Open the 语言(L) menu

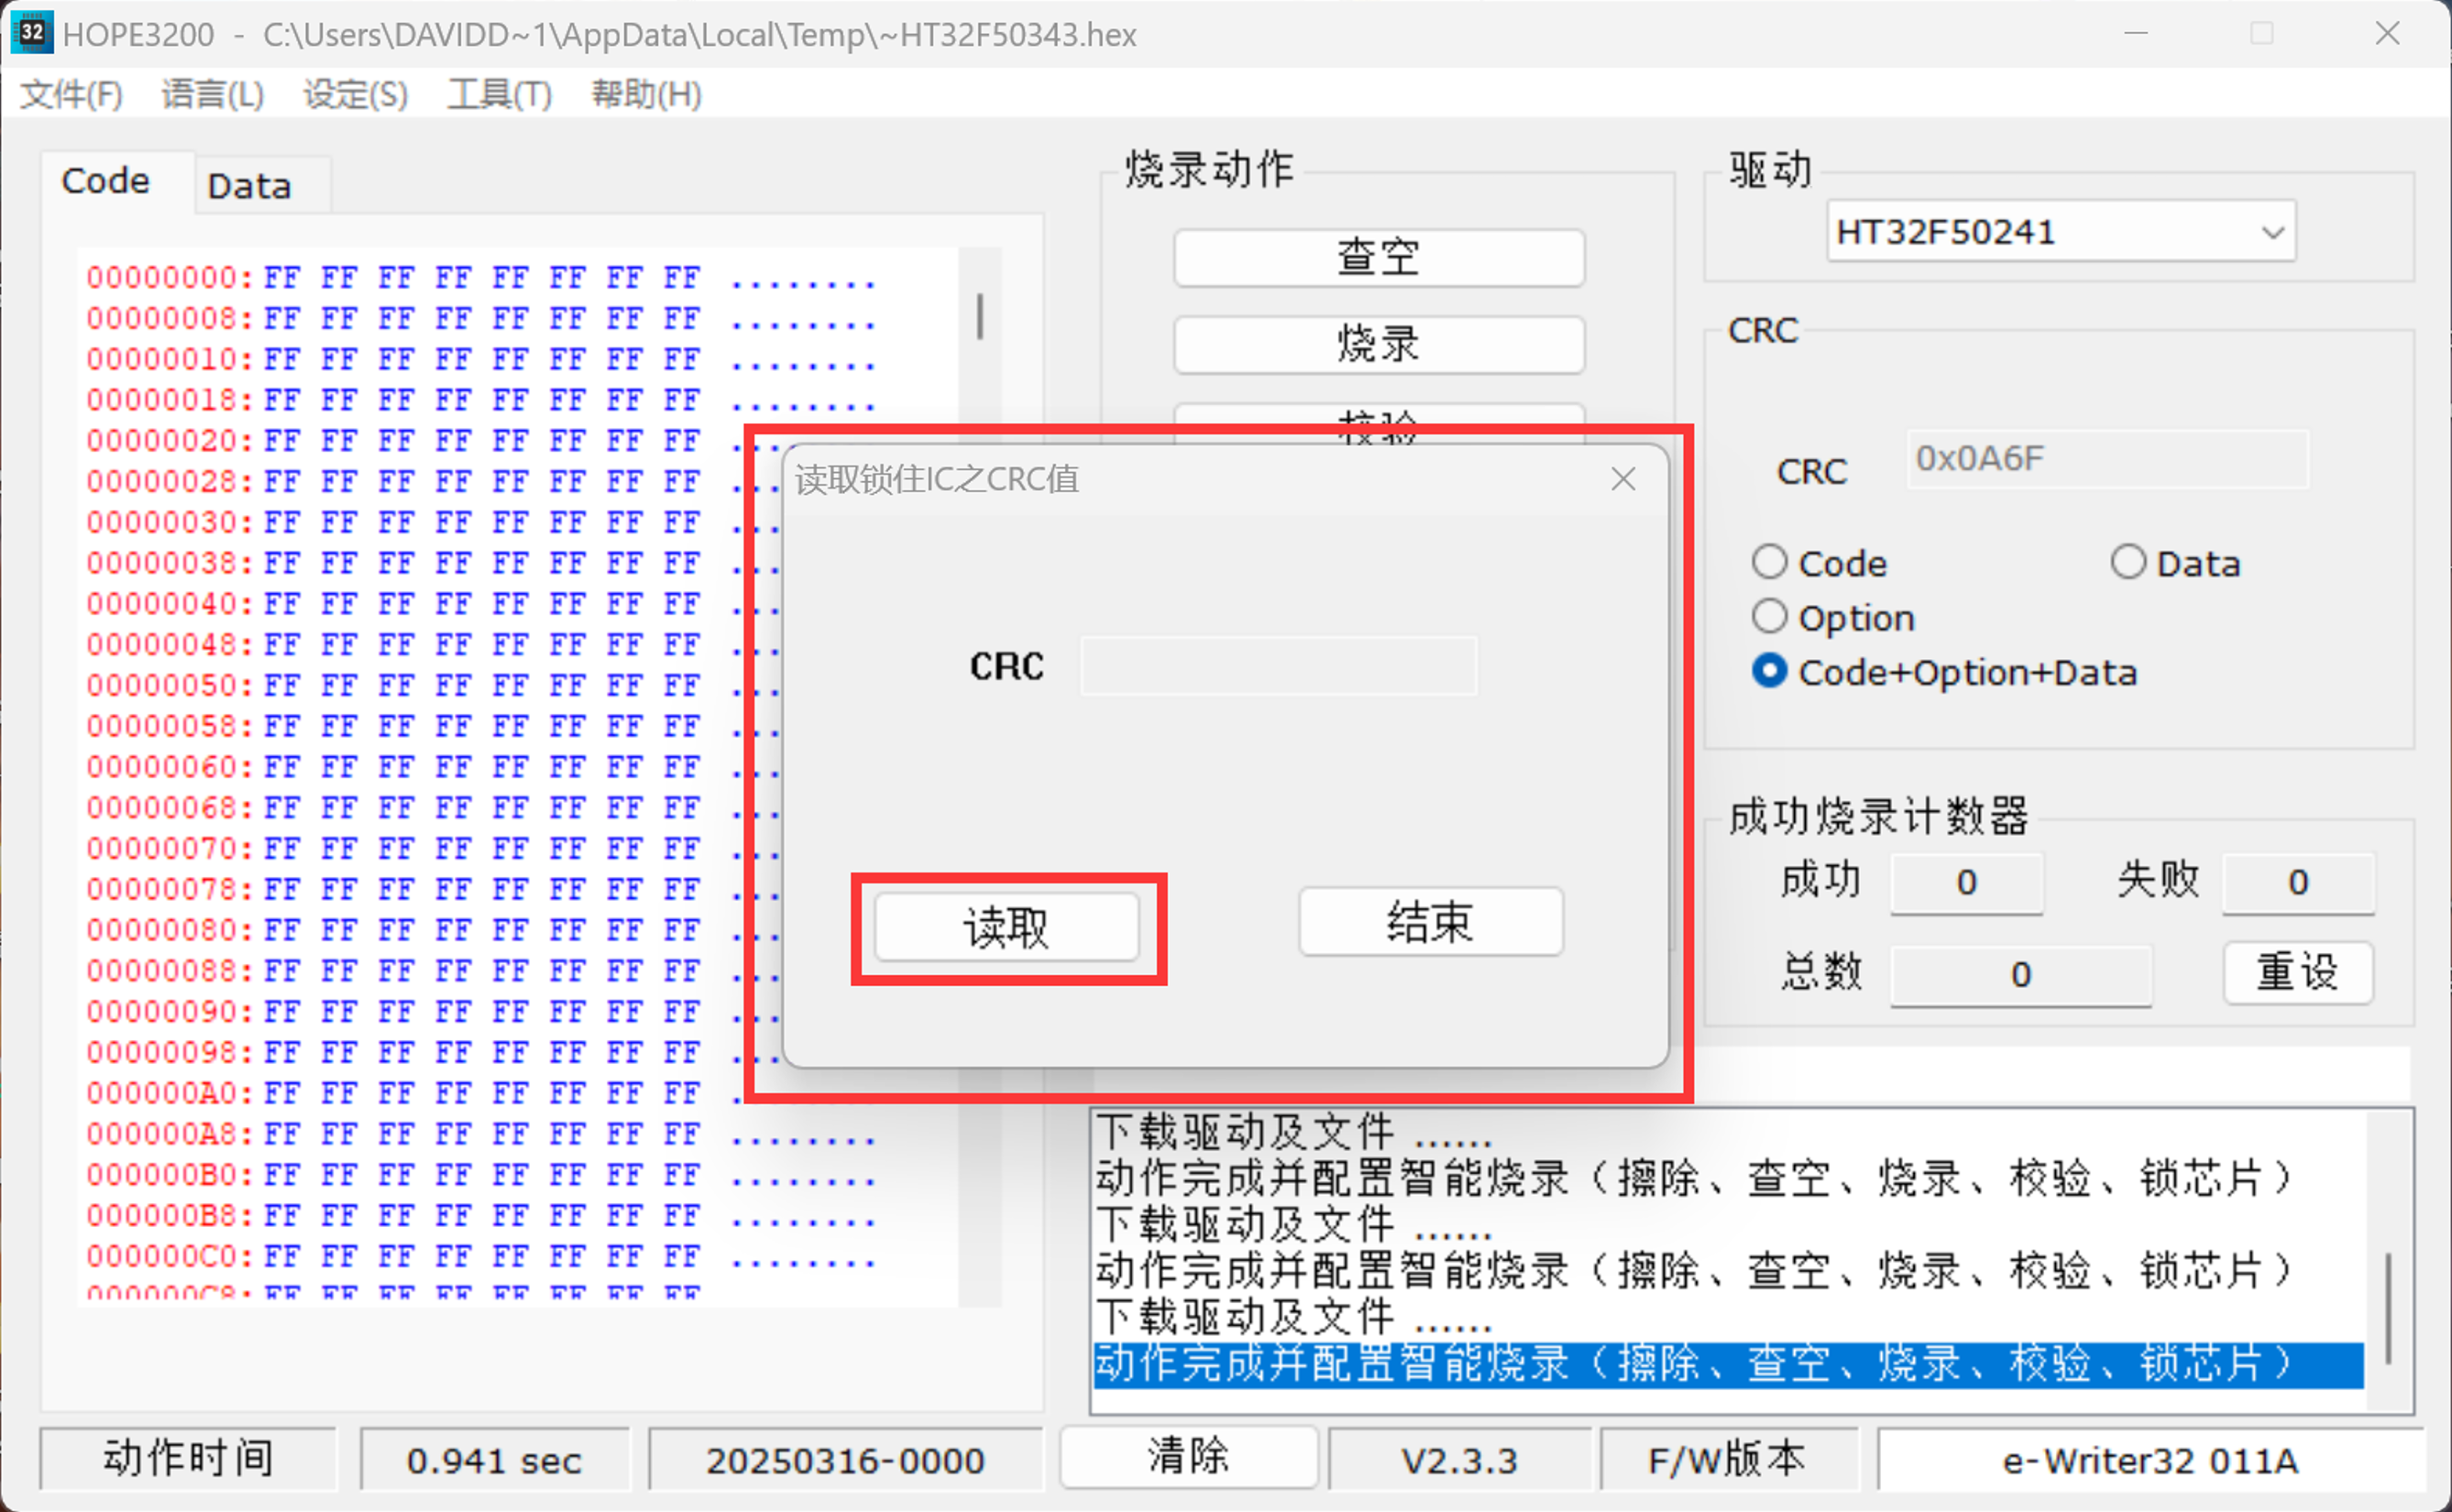click(212, 95)
